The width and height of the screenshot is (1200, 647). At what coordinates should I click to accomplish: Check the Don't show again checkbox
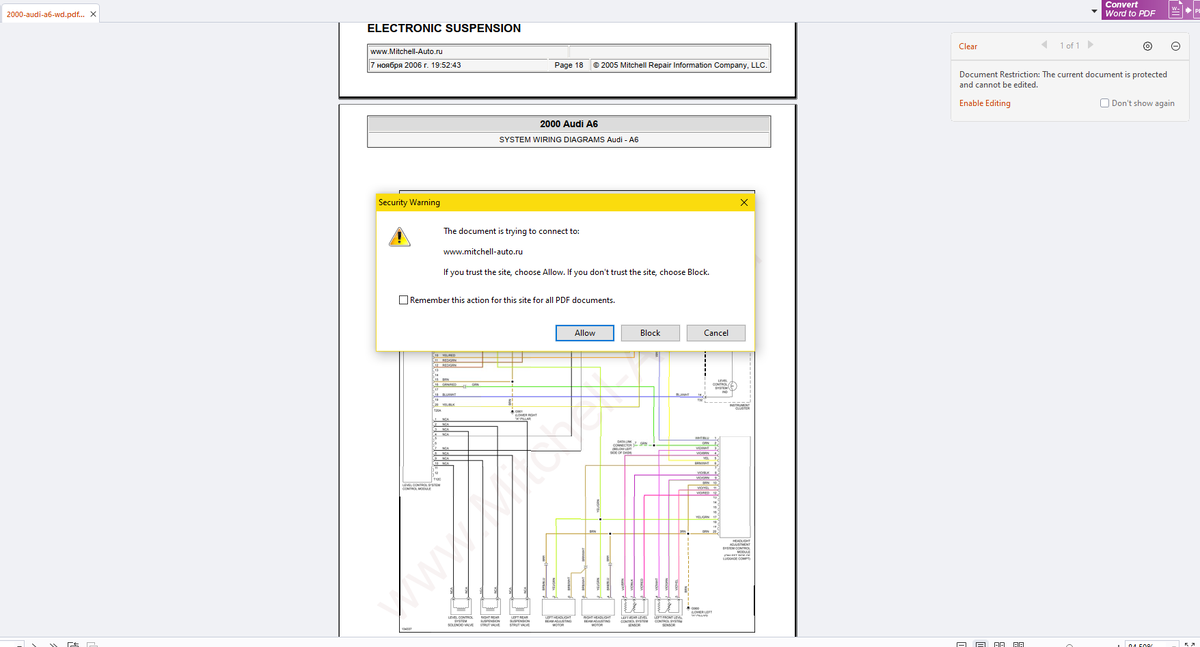coord(1105,103)
